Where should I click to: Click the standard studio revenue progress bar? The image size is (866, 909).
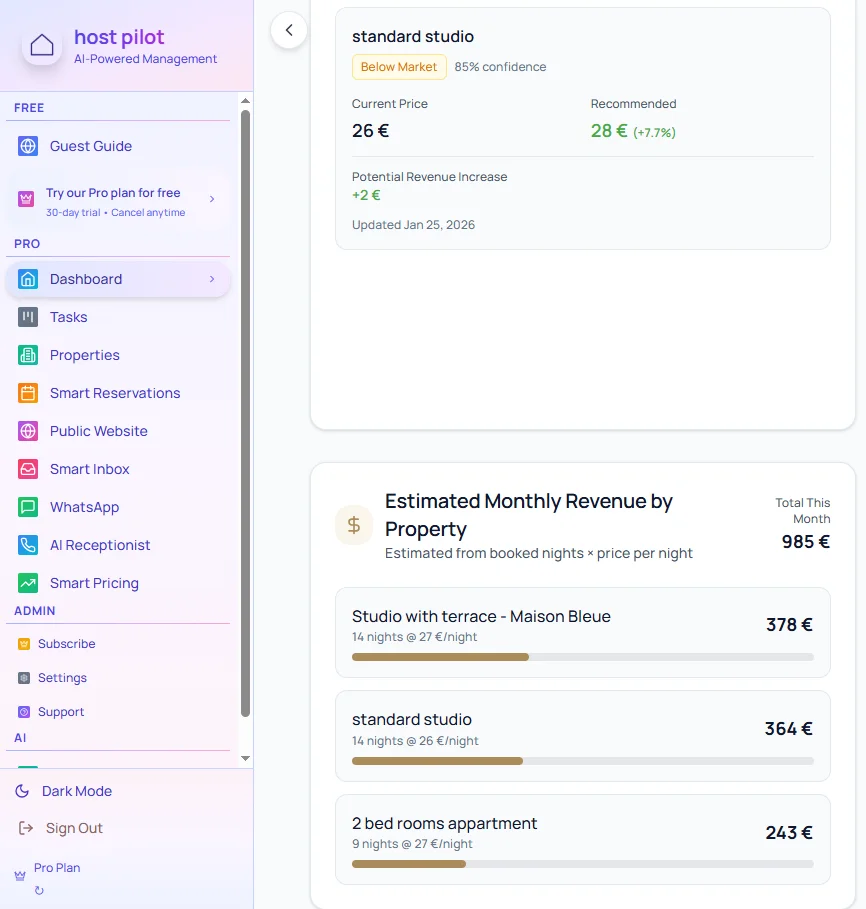[582, 761]
